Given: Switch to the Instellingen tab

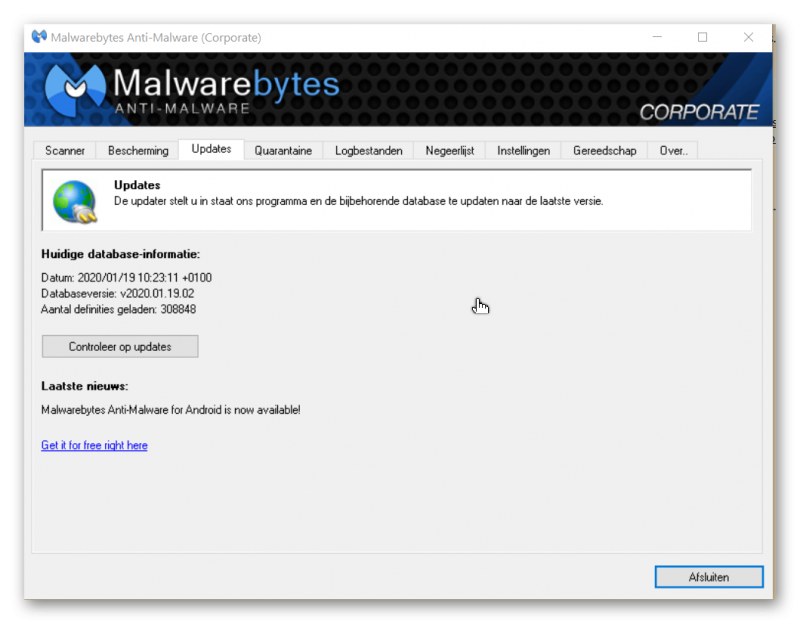Looking at the screenshot, I should tap(524, 151).
